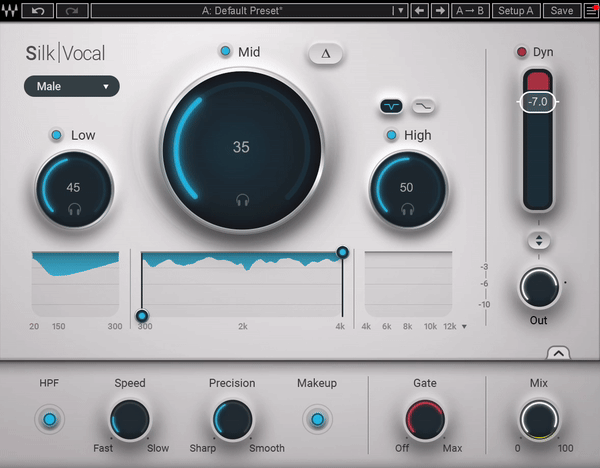
Task: Open the high band frequency range dropdown
Action: click(x=464, y=326)
